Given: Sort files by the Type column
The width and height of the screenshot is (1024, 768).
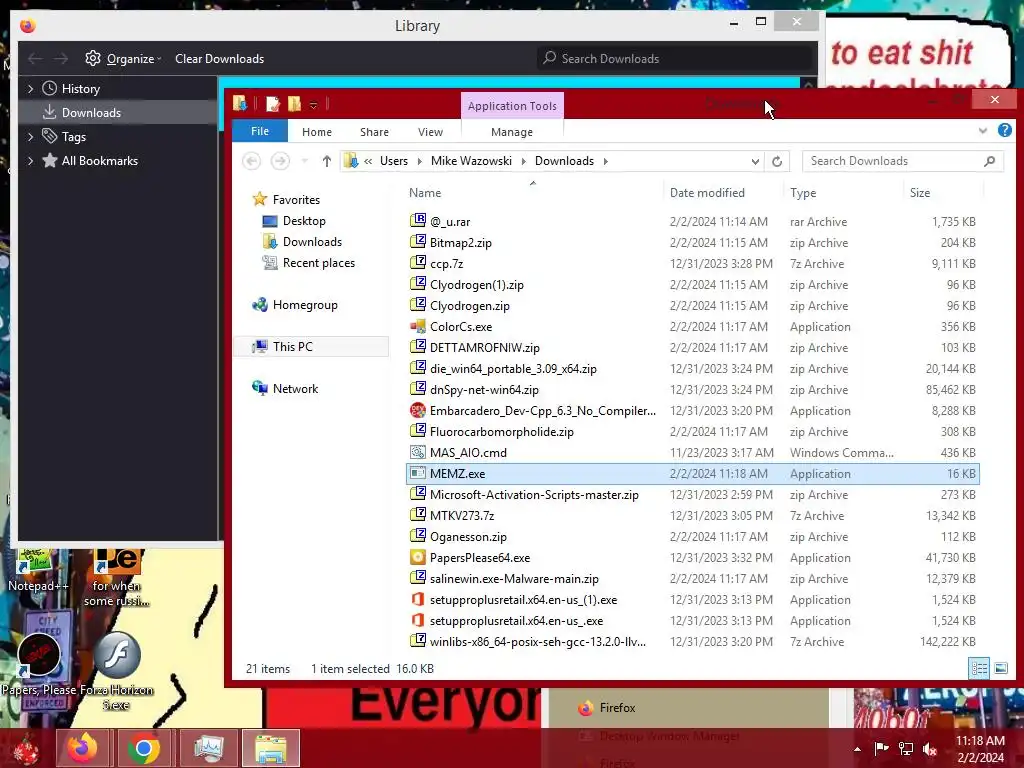Looking at the screenshot, I should click(x=803, y=193).
